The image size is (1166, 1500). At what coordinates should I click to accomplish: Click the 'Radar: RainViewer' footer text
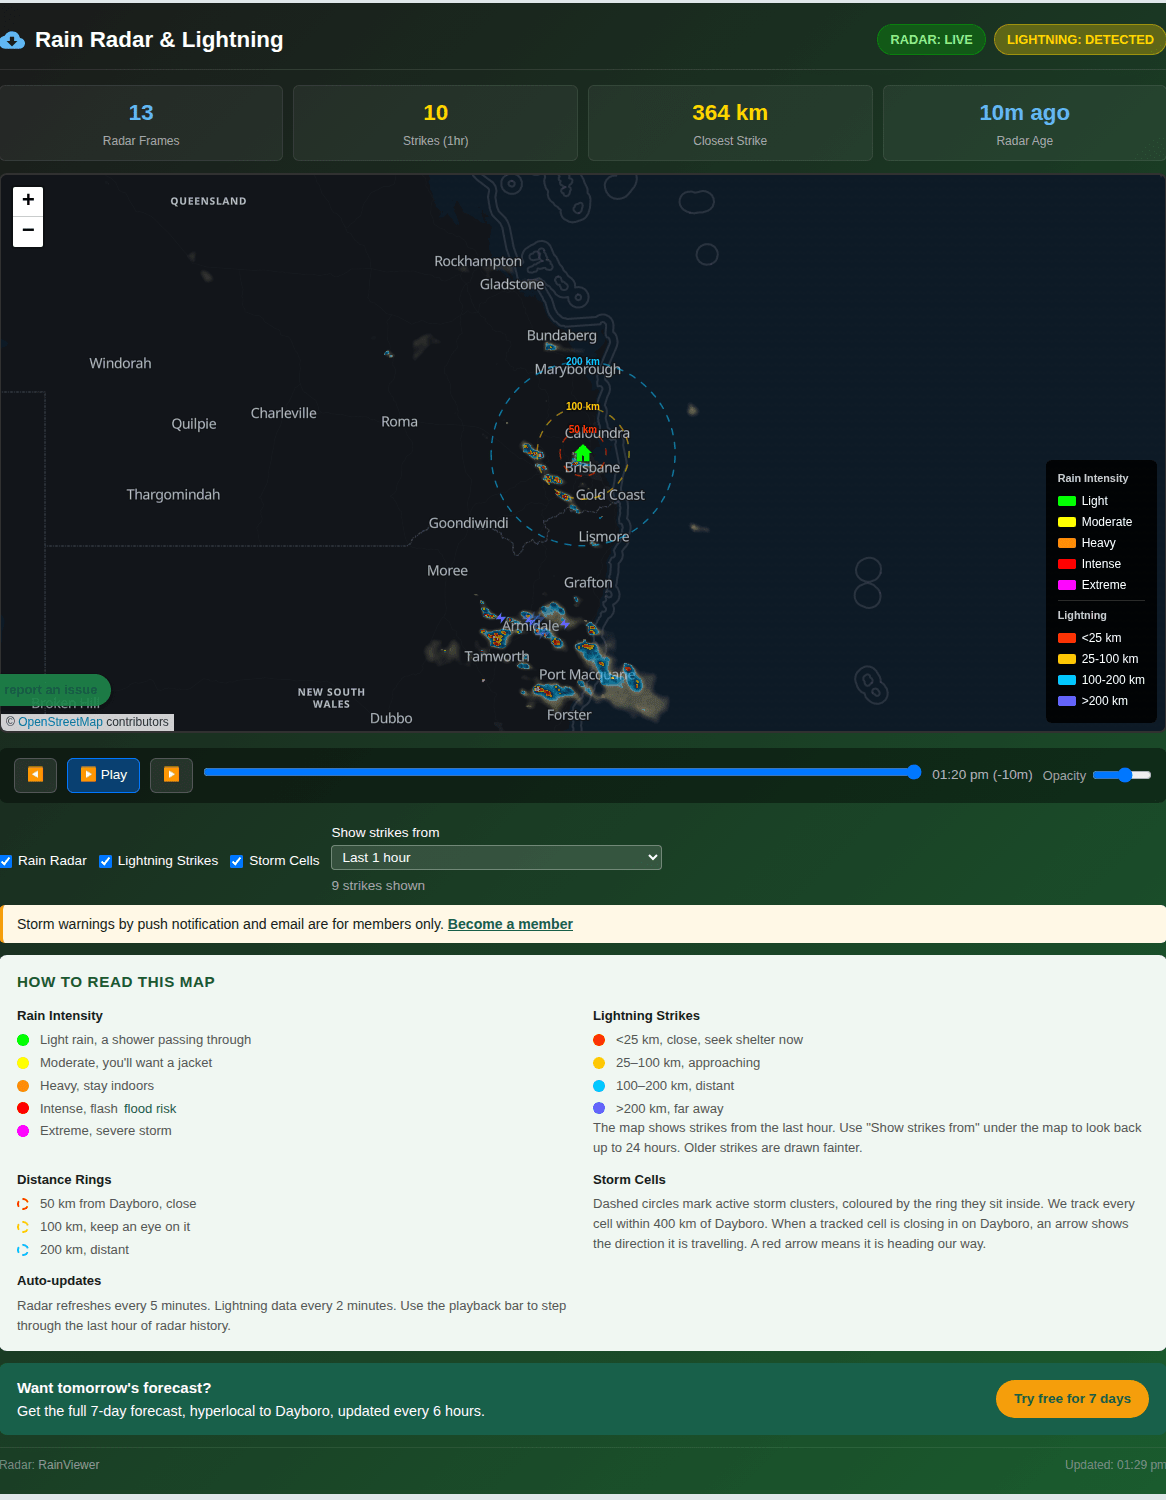[50, 1465]
